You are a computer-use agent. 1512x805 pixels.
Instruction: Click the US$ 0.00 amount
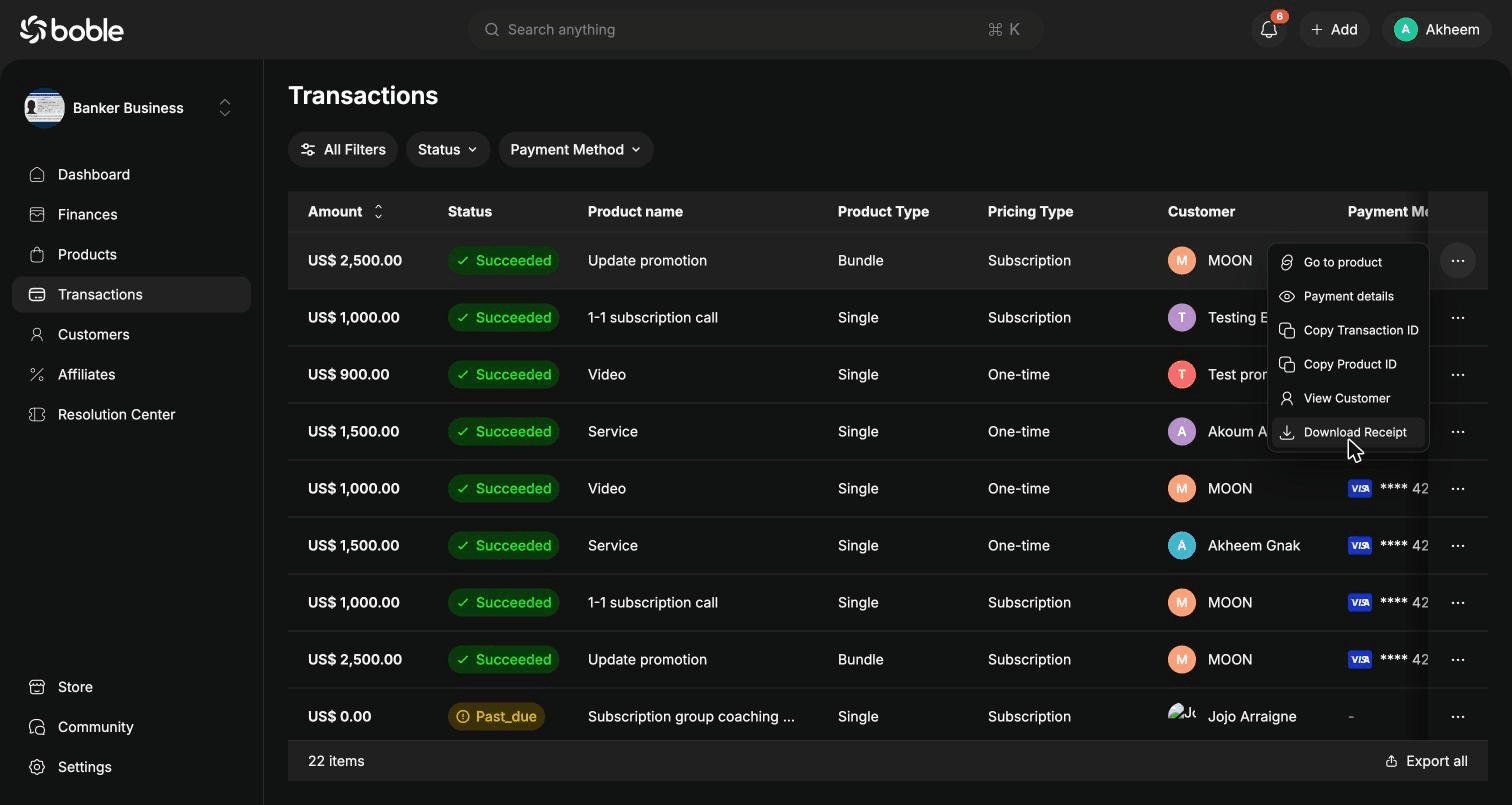pos(339,716)
